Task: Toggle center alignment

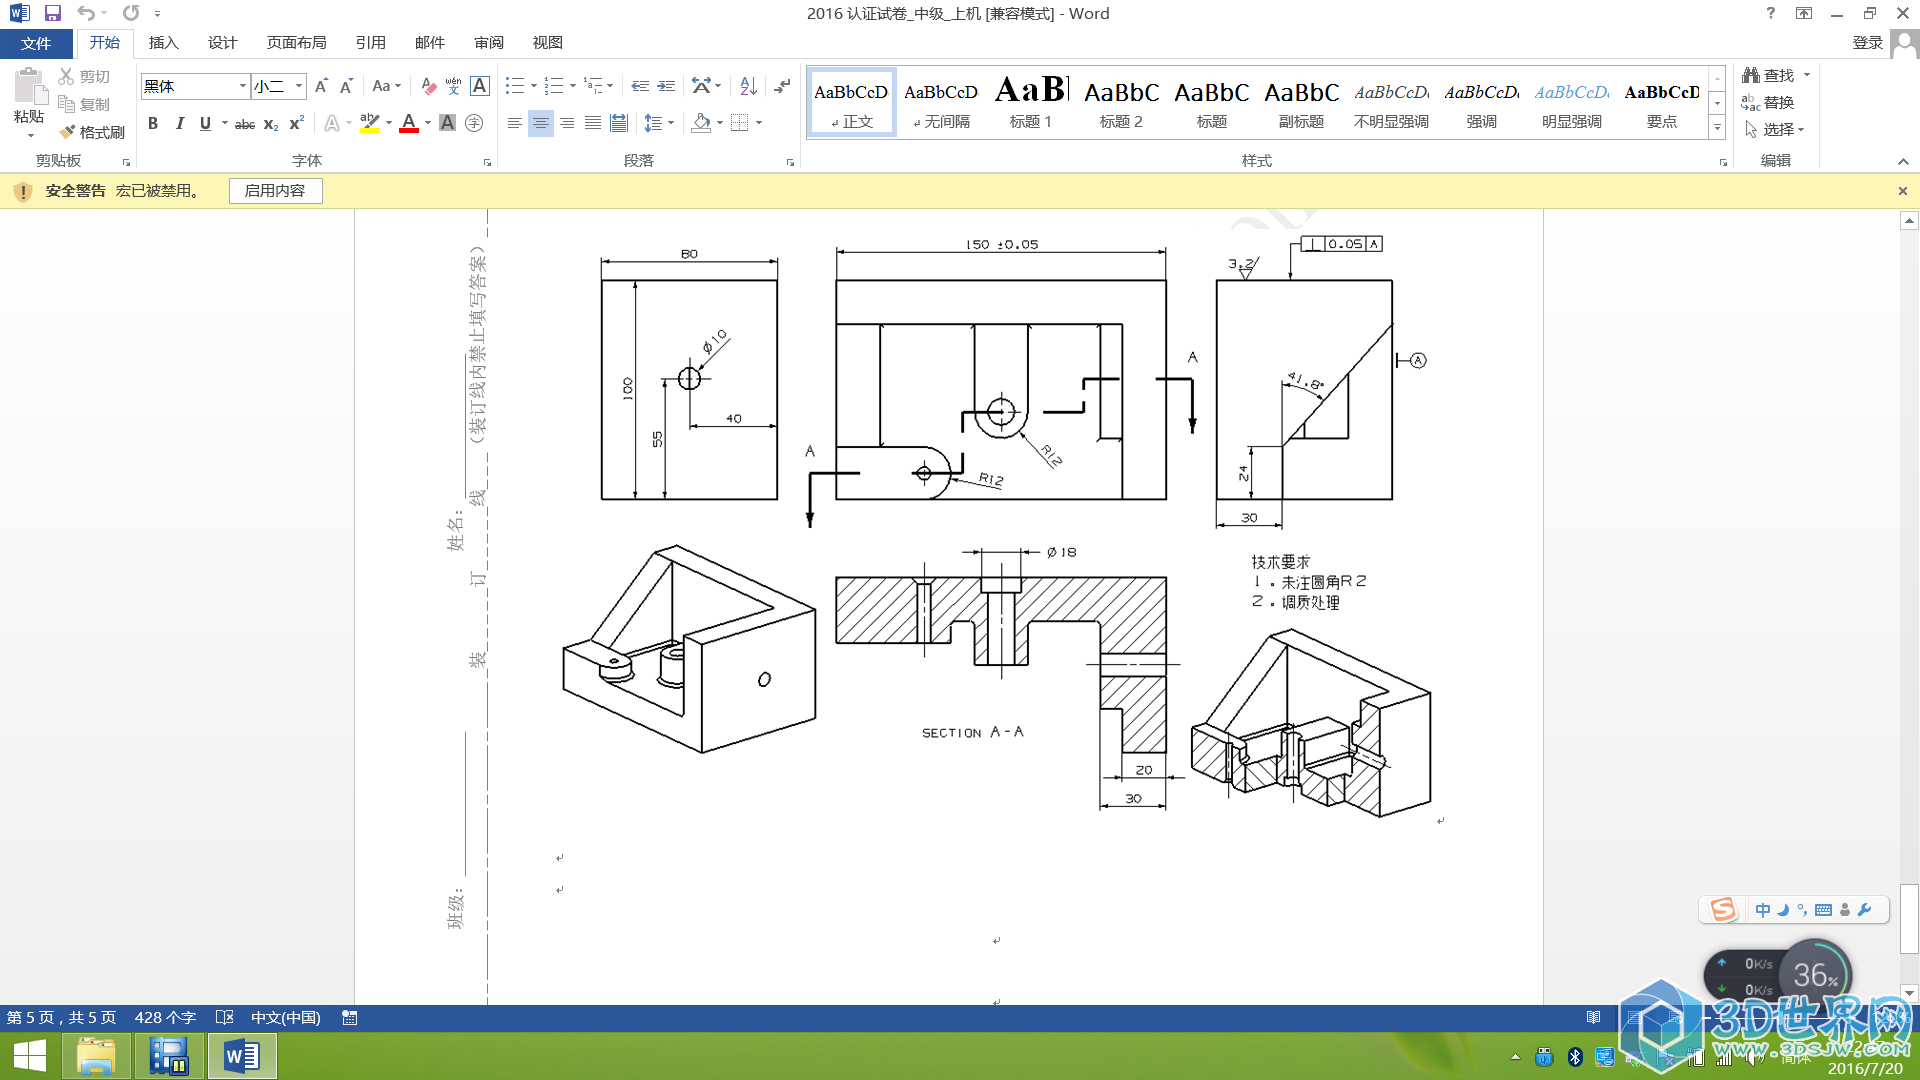Action: point(541,123)
